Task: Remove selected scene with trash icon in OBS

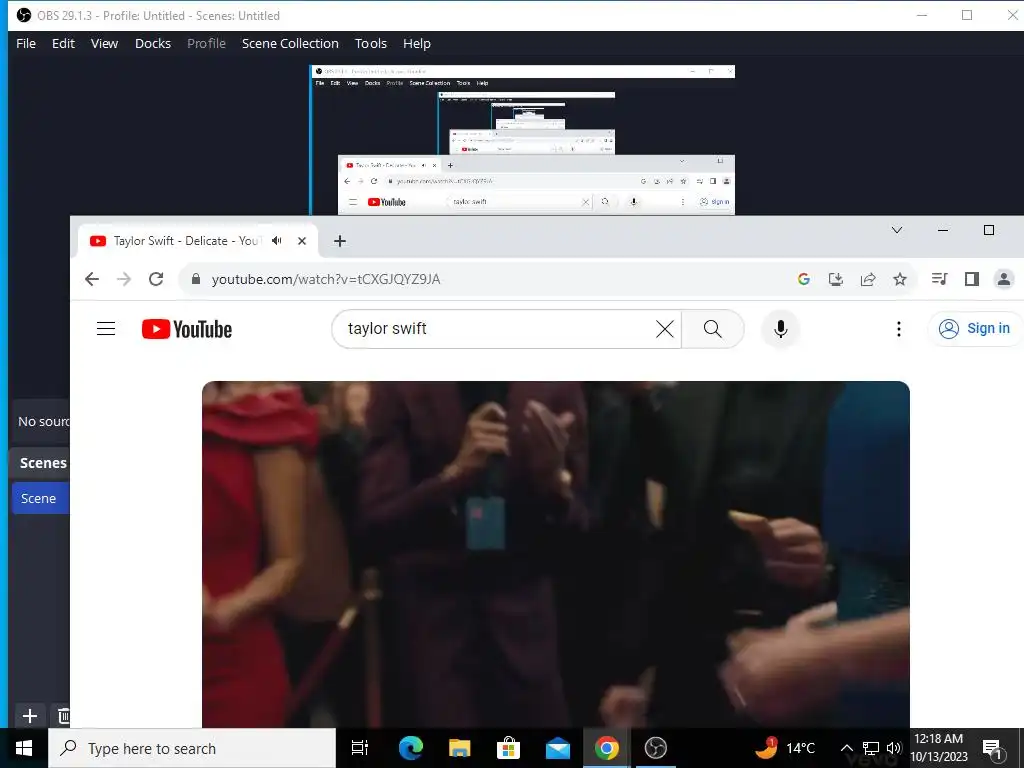Action: pos(63,716)
